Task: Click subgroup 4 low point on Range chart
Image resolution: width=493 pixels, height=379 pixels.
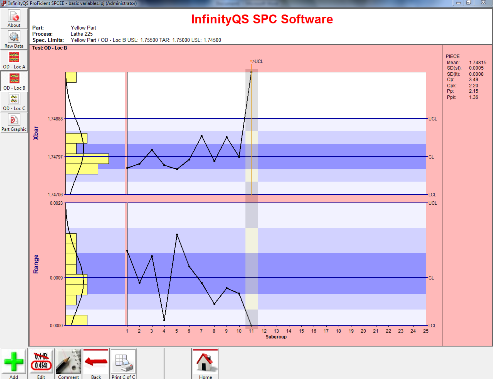Action: click(x=164, y=320)
